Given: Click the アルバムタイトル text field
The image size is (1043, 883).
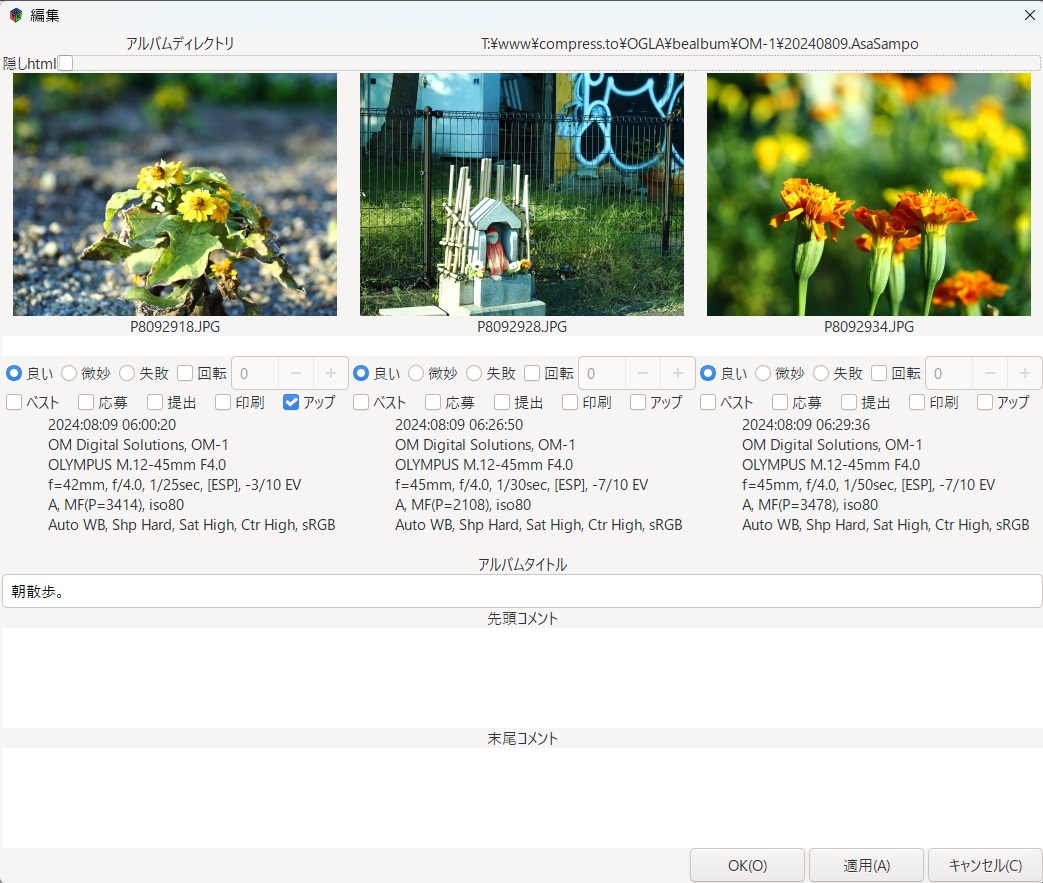Looking at the screenshot, I should (x=521, y=591).
